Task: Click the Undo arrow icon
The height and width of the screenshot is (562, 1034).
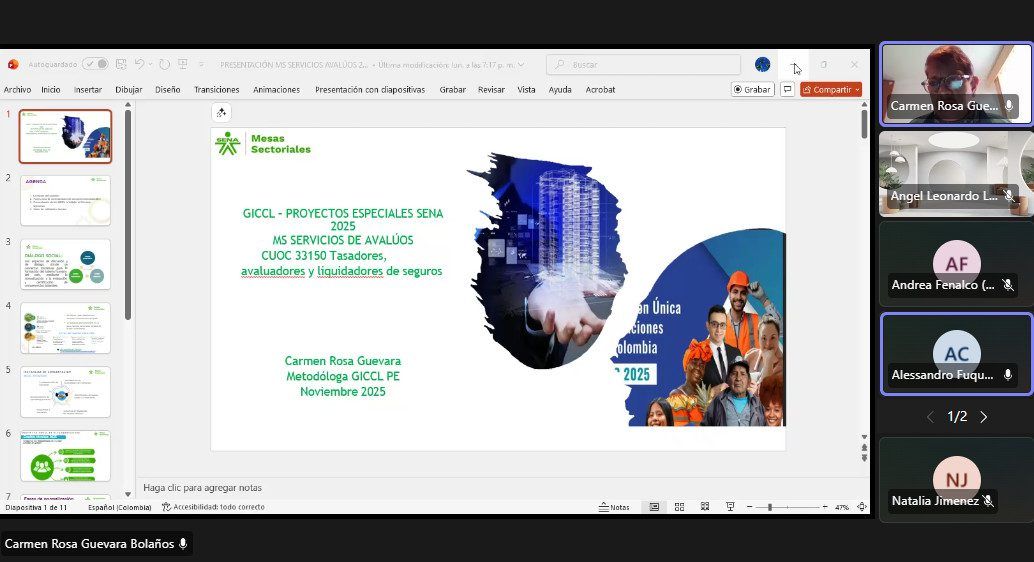Action: click(140, 64)
